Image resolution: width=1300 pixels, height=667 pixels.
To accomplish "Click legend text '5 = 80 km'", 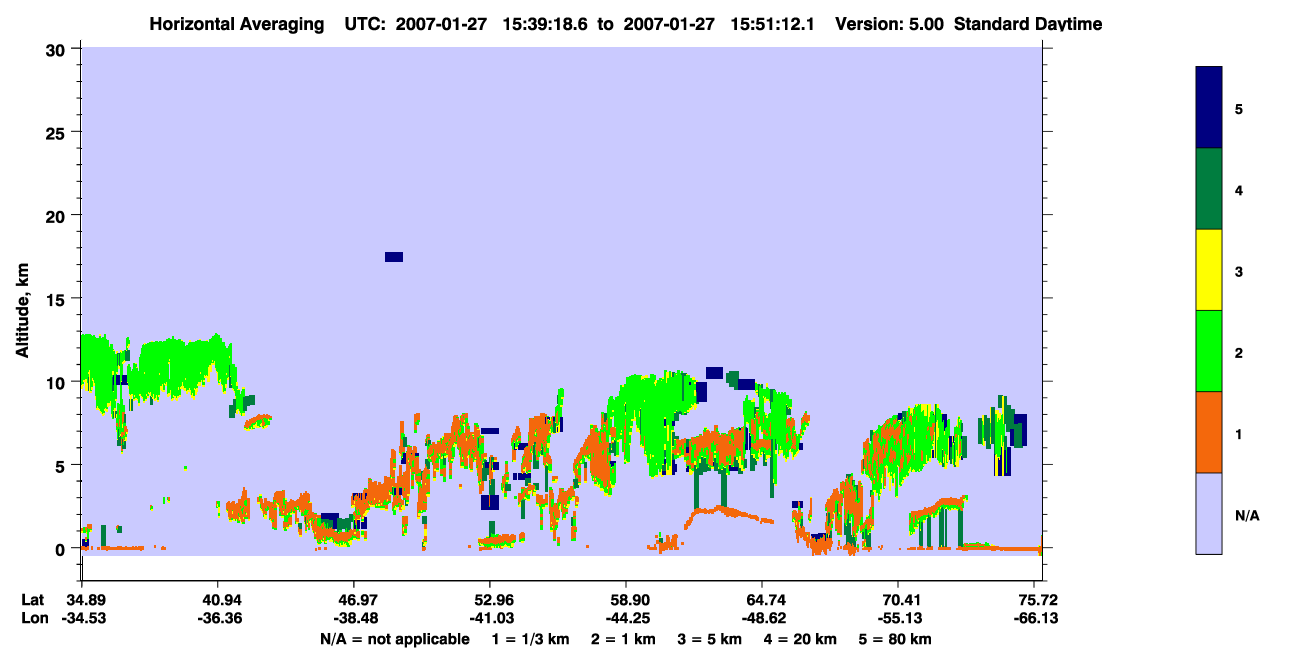I will coord(896,639).
